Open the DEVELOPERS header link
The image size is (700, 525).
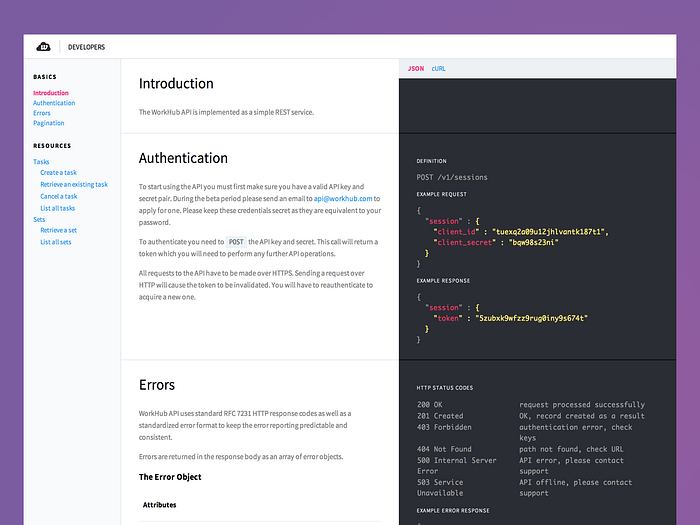pos(86,47)
